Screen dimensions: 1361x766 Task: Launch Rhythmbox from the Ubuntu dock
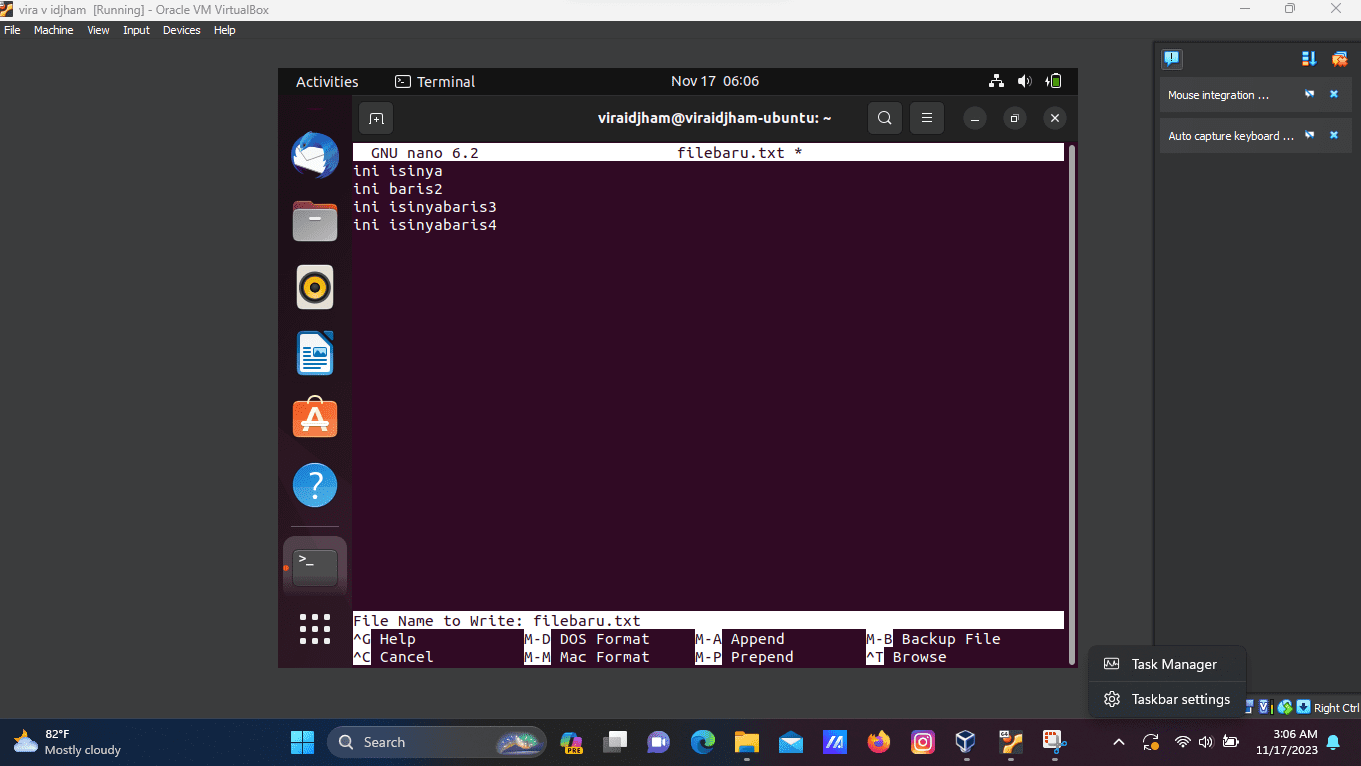(x=314, y=287)
